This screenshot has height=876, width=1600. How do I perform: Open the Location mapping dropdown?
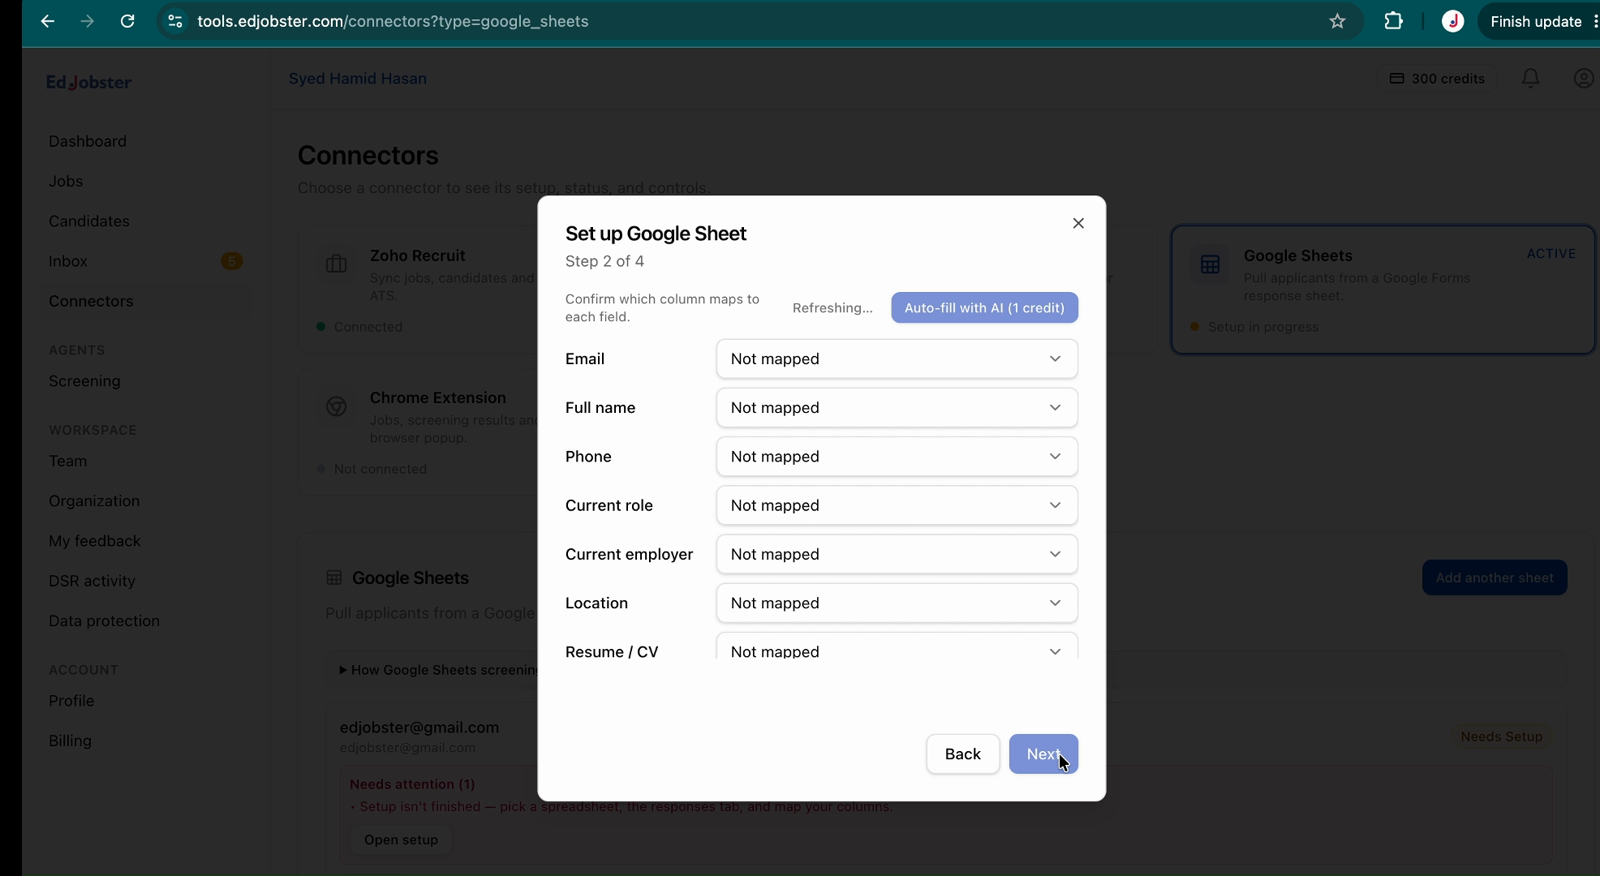click(x=897, y=603)
